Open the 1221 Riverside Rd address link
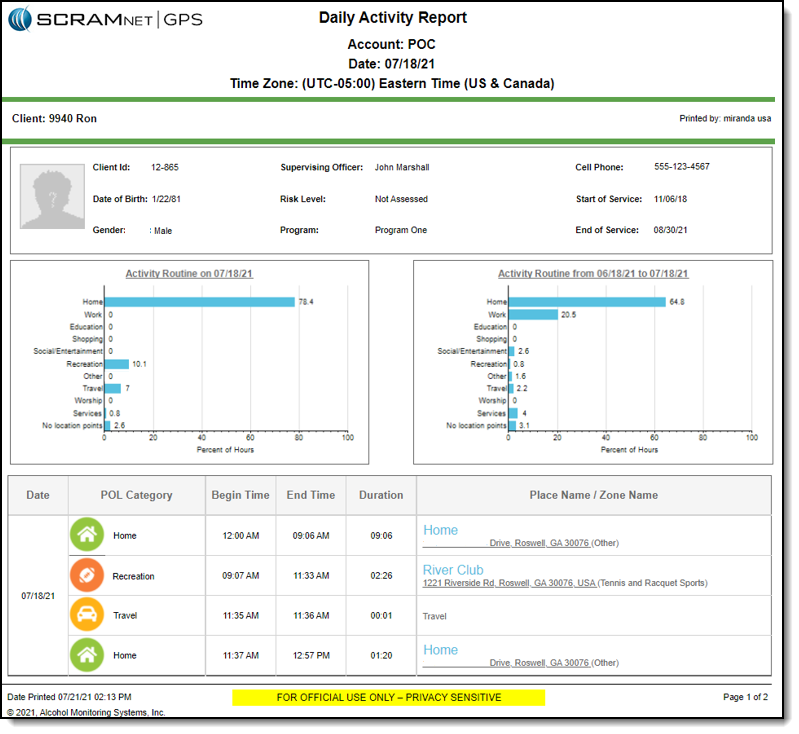 pos(508,583)
